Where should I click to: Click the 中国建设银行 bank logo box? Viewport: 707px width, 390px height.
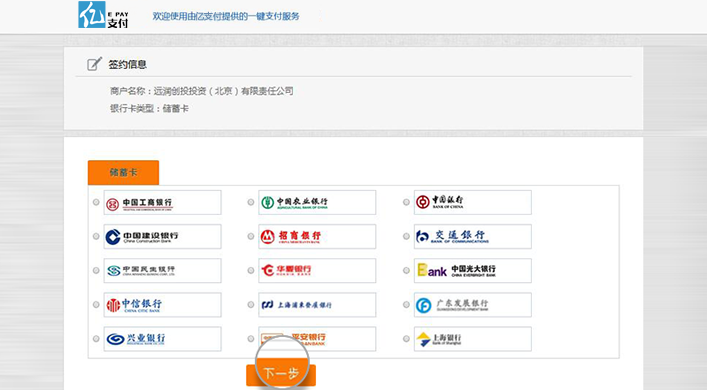(x=162, y=236)
